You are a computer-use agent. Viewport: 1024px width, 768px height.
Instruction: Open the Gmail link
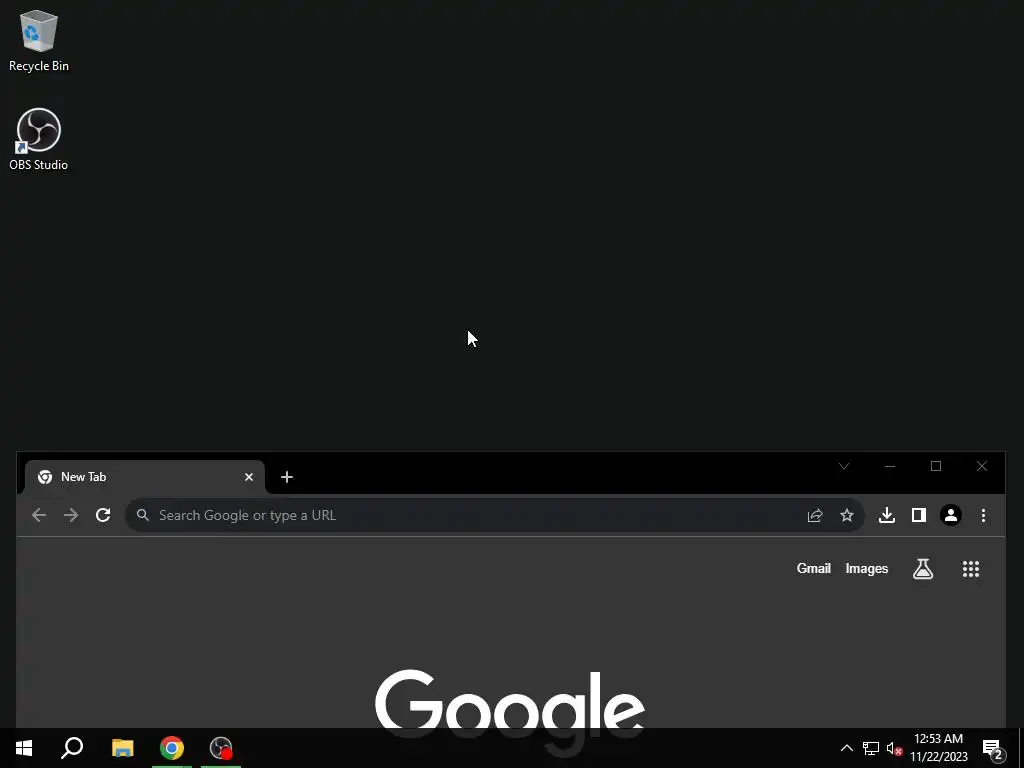point(814,568)
